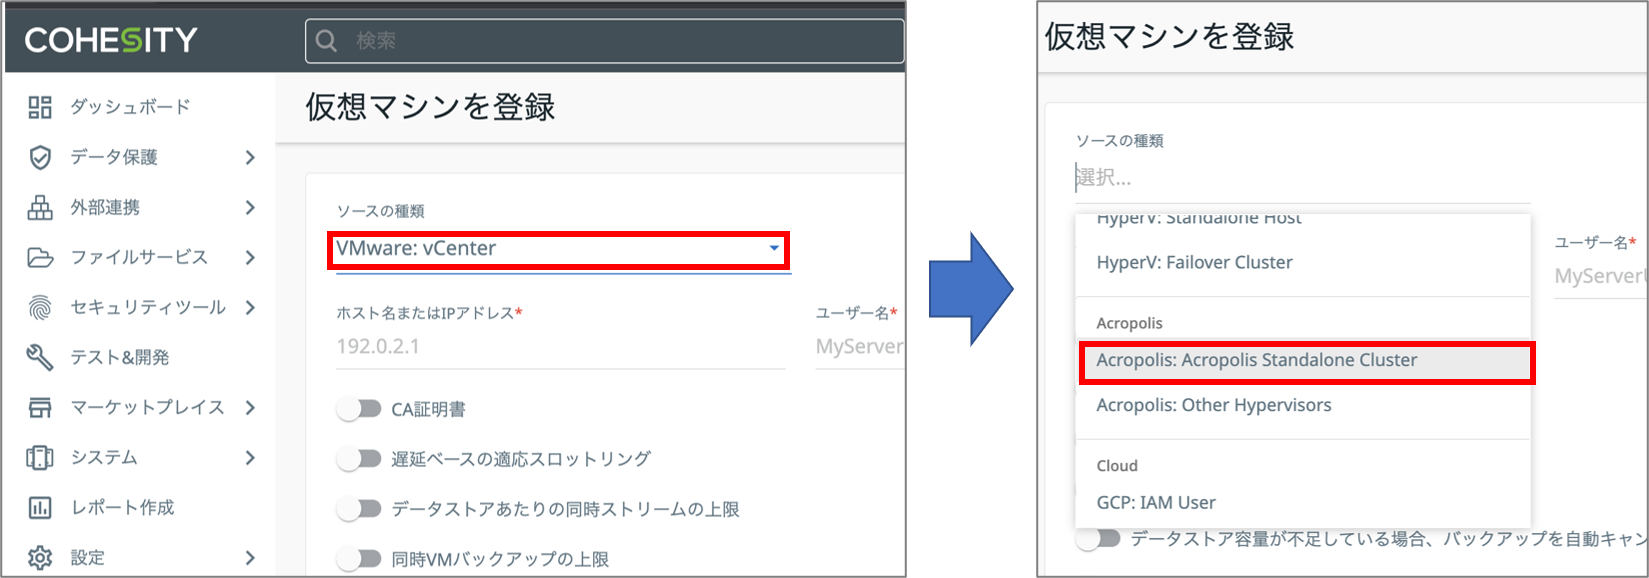Screen dimensions: 1649x578
Task: Click the システム icon
Action: pyautogui.click(x=40, y=457)
